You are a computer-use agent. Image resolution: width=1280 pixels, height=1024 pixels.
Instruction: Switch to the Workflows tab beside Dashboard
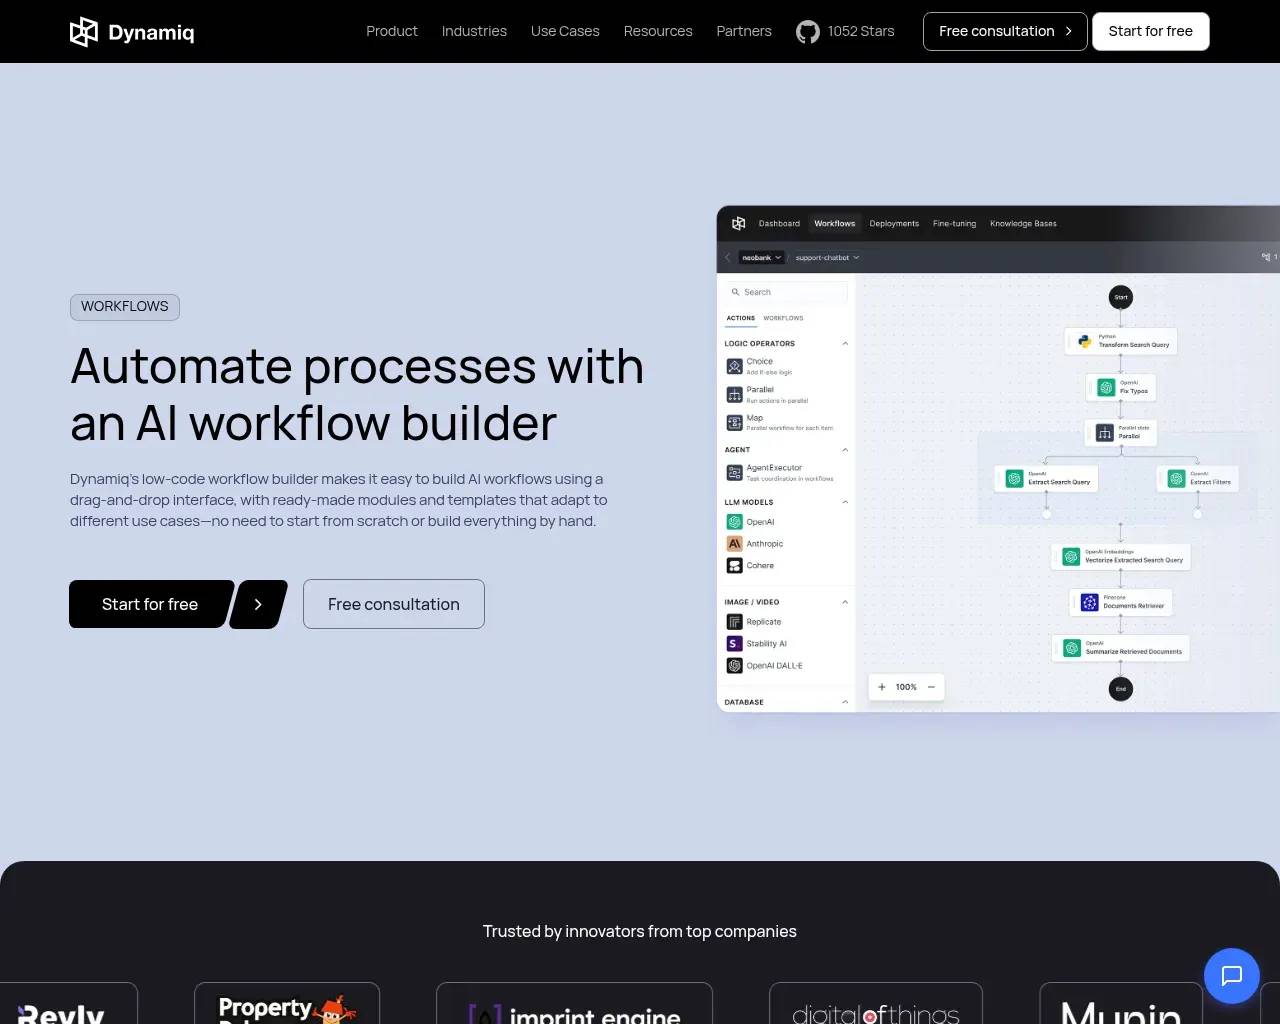pos(834,224)
